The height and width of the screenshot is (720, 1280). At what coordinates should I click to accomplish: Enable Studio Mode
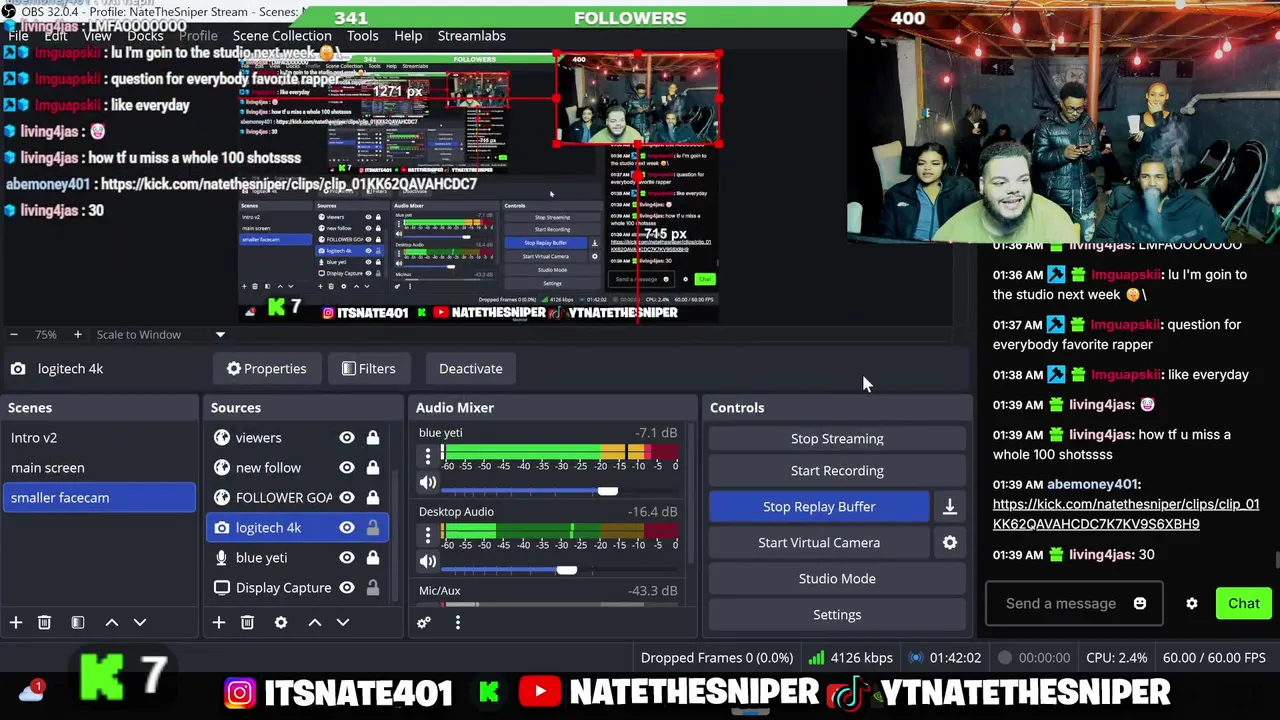coord(837,579)
